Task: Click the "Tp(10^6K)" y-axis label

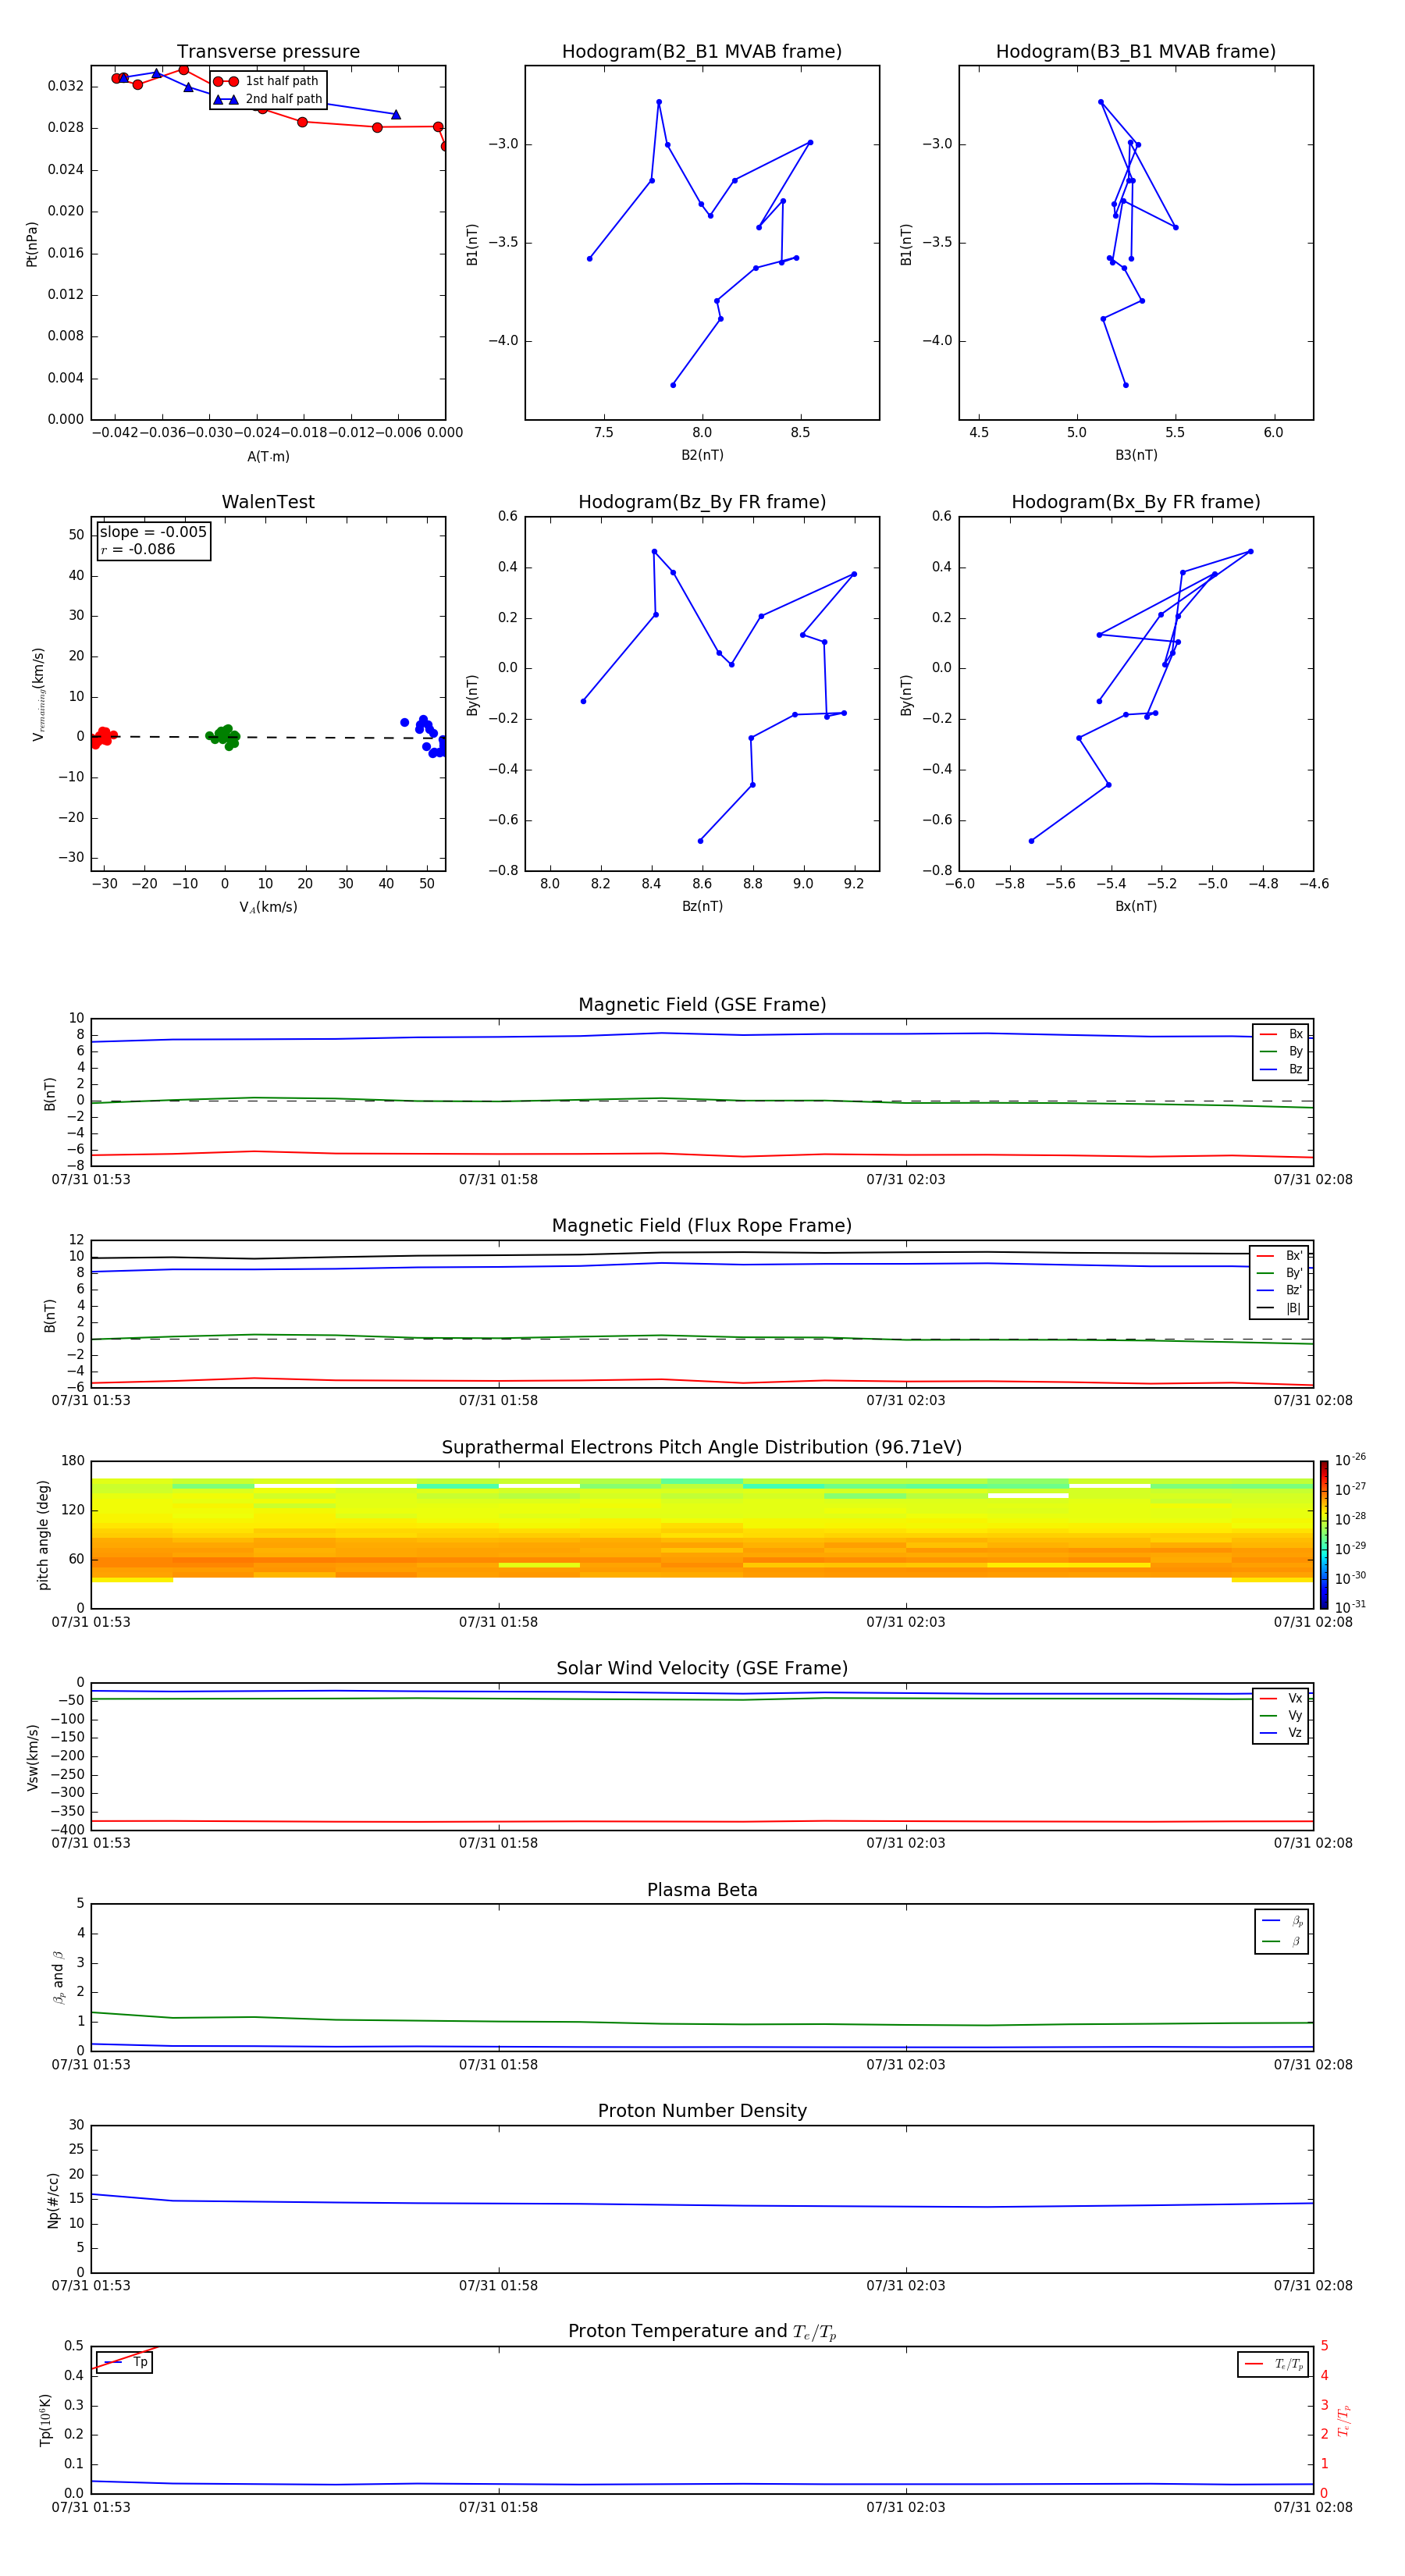Action: point(45,2419)
